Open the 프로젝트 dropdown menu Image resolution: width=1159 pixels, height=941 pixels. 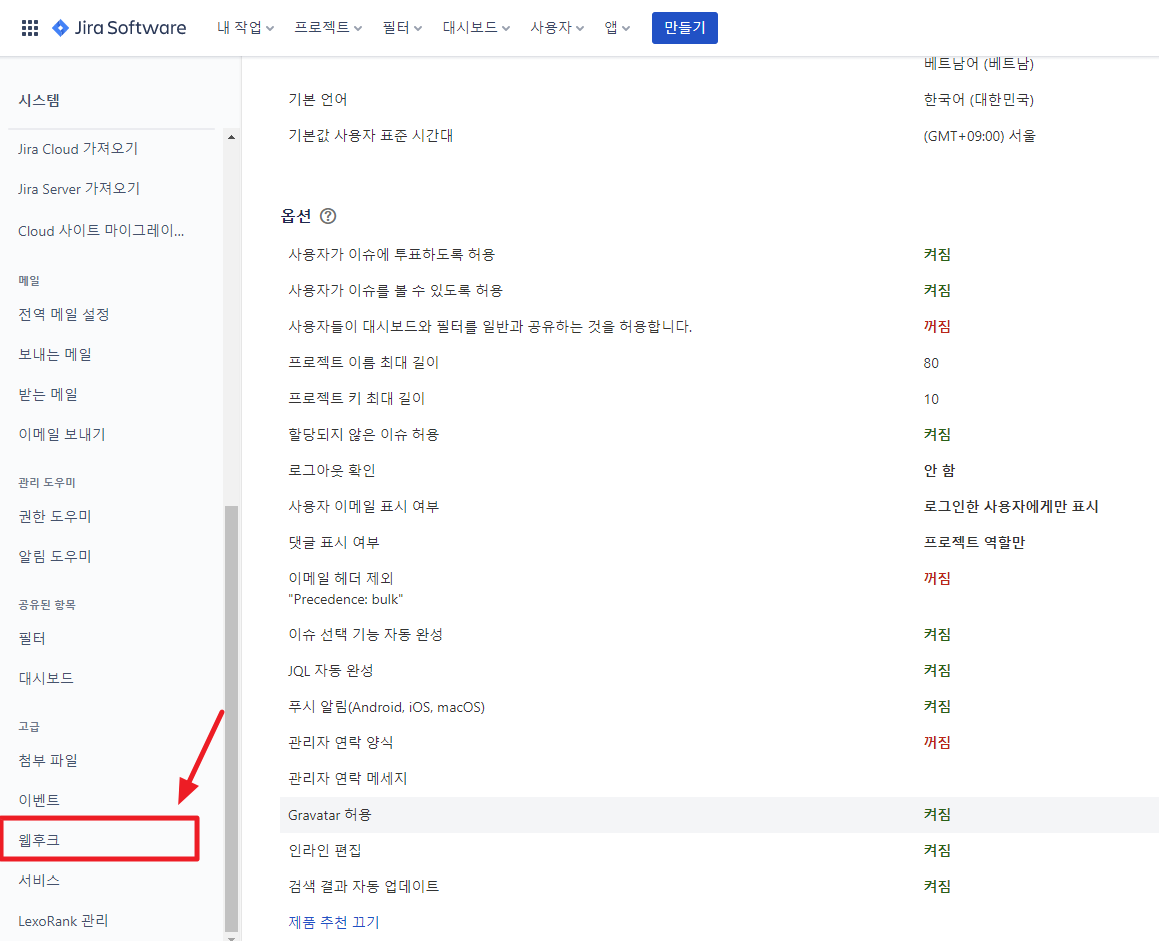coord(328,28)
